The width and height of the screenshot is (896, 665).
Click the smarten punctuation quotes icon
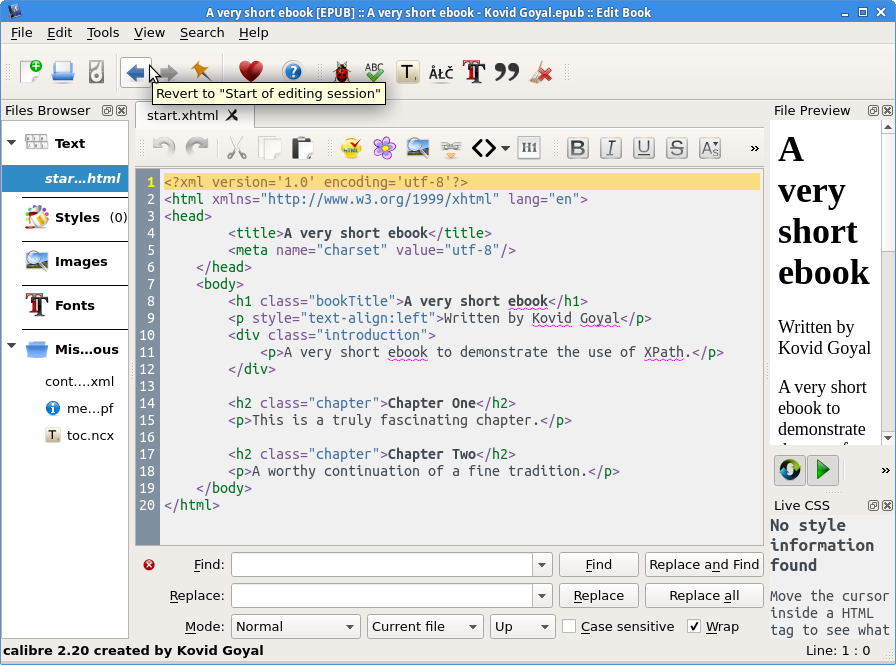click(507, 71)
